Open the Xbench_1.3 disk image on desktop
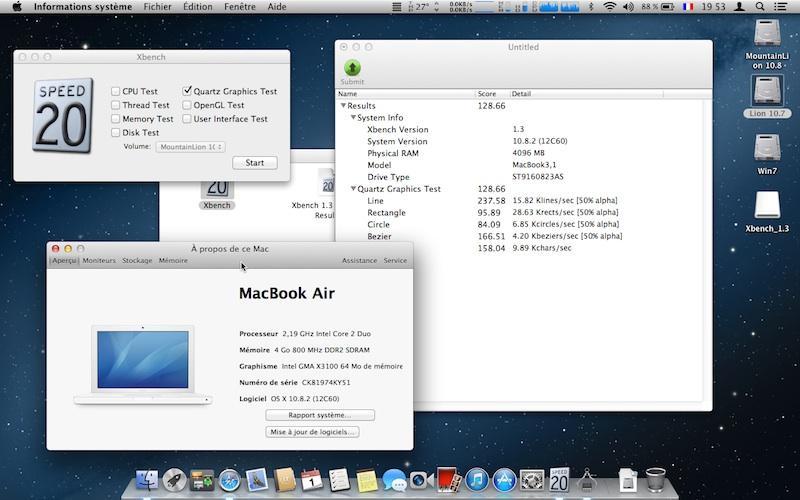 767,205
